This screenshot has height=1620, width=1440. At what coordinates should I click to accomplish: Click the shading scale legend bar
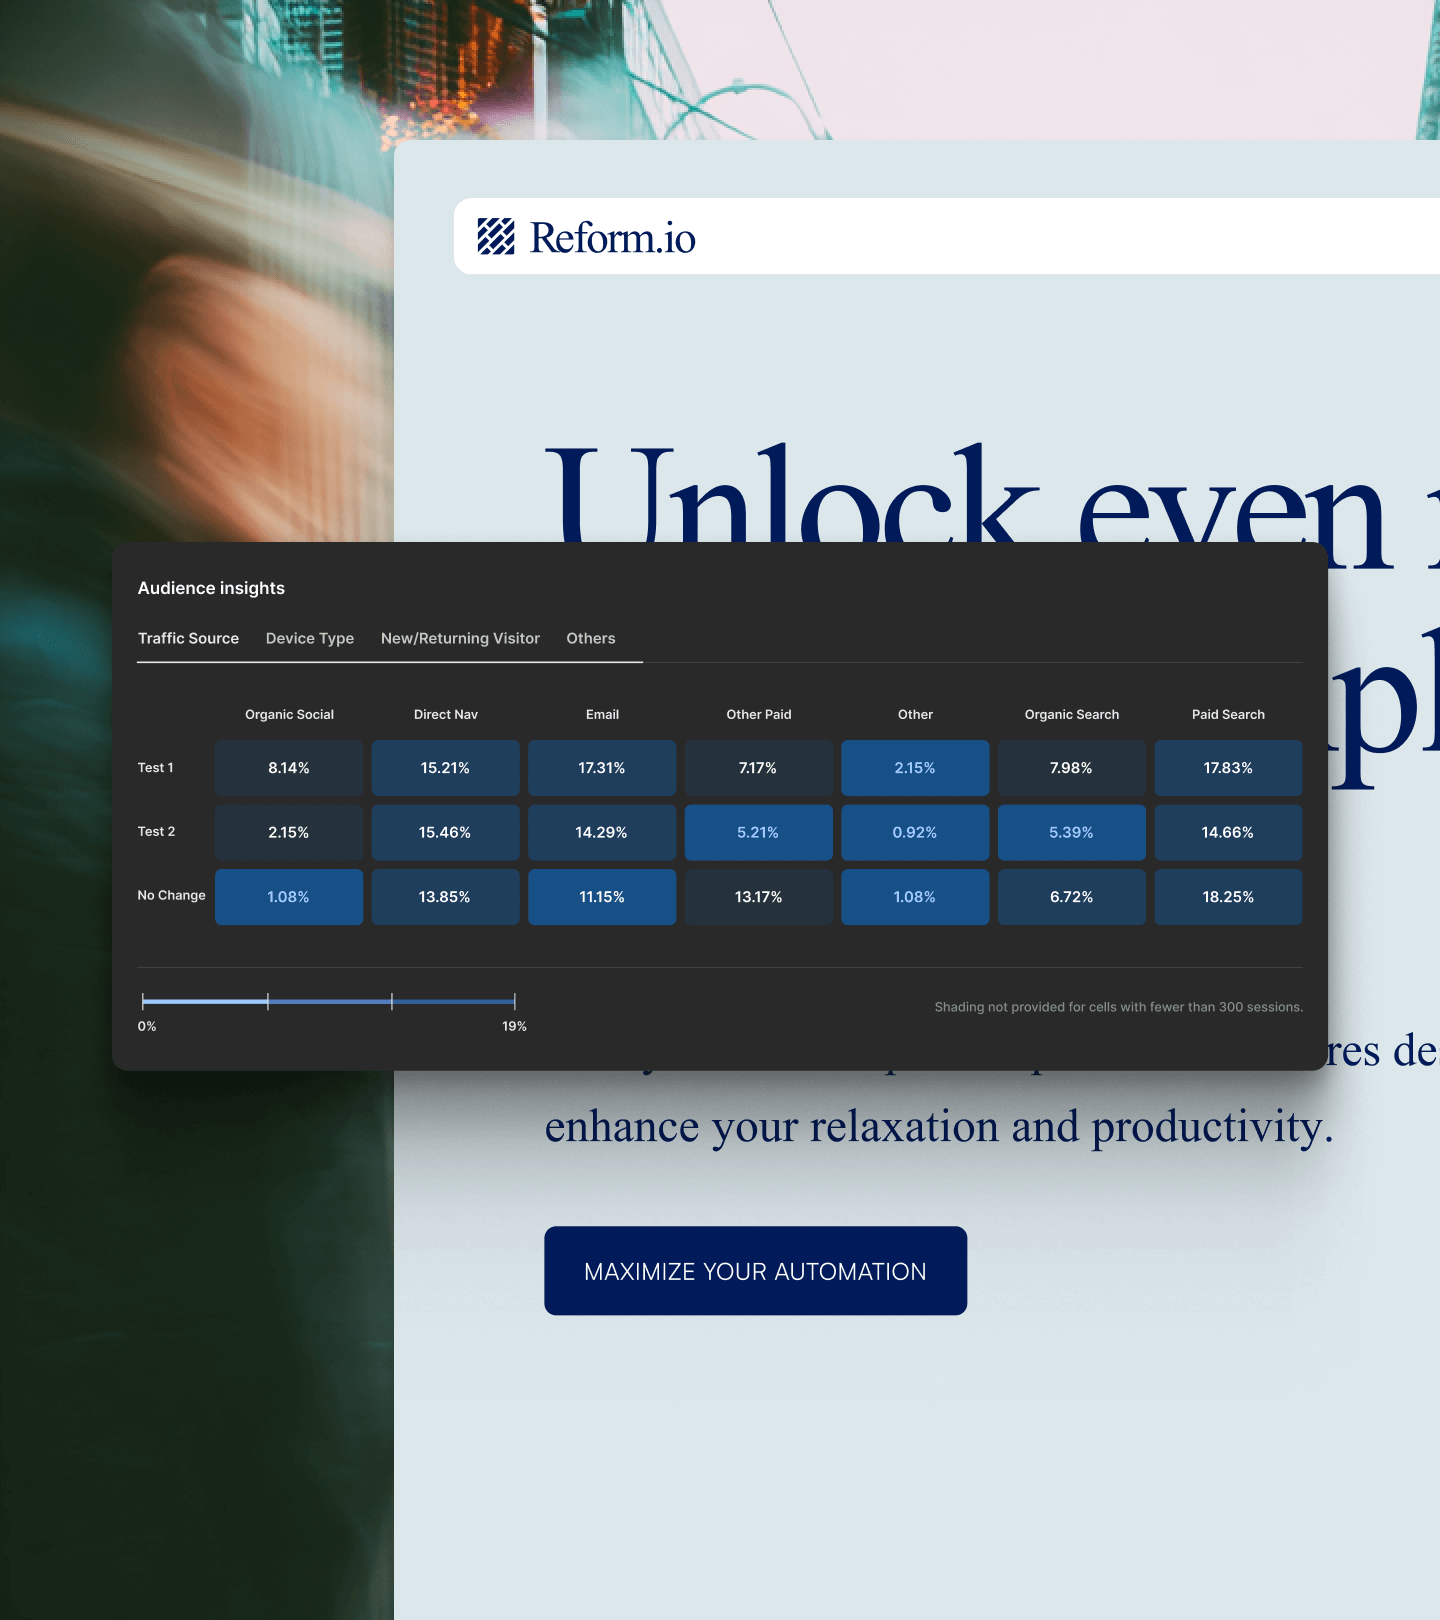tap(328, 1001)
